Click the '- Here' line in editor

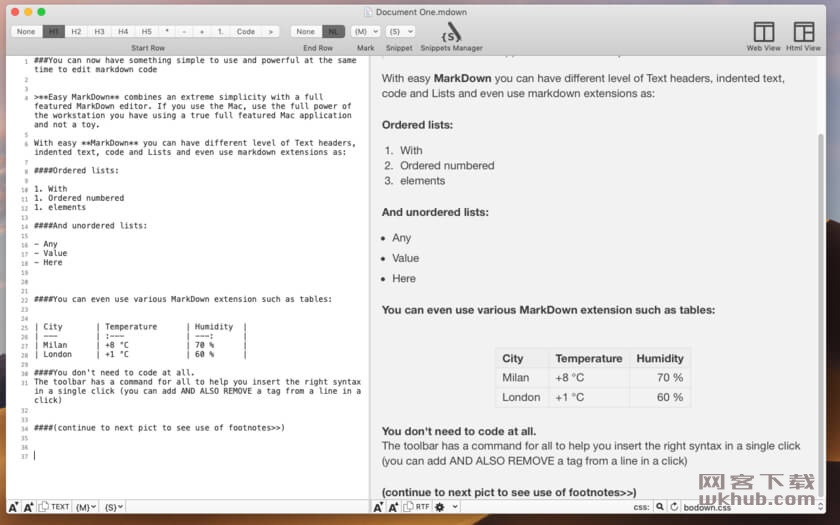coord(48,262)
